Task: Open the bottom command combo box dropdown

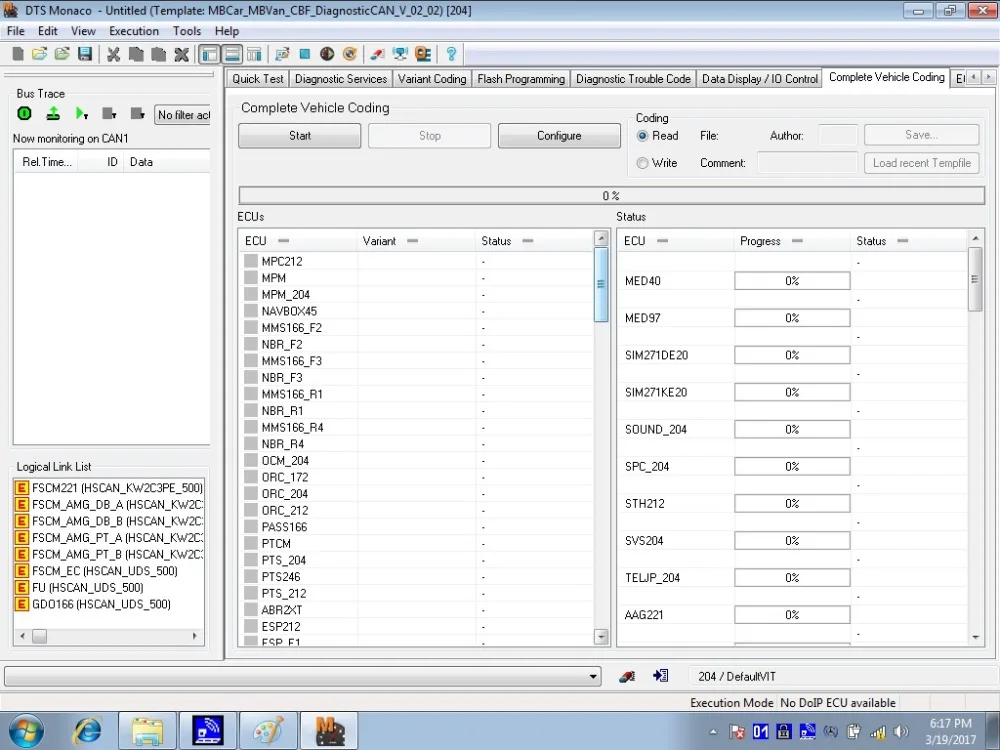Action: click(x=593, y=676)
